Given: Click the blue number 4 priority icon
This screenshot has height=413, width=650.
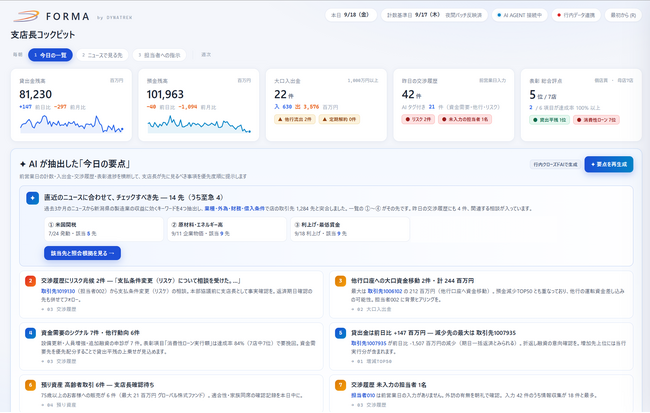Looking at the screenshot, I should pyautogui.click(x=30, y=333).
